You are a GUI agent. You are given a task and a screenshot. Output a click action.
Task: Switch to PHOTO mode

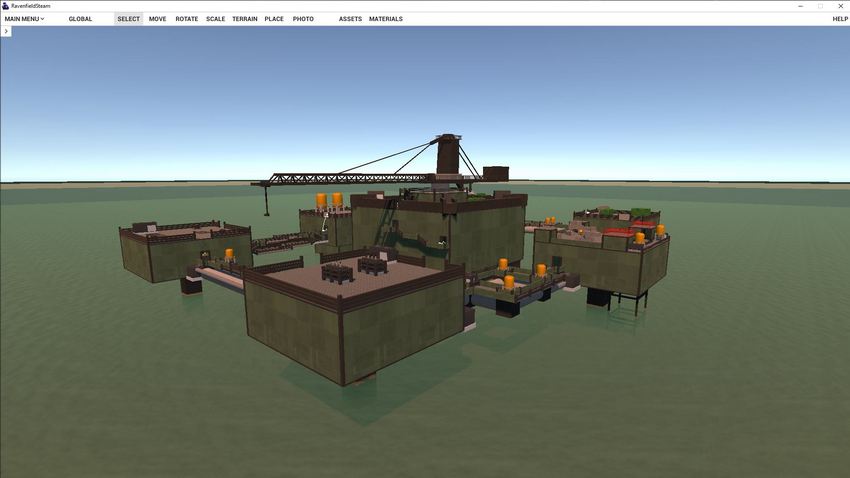pyautogui.click(x=303, y=19)
